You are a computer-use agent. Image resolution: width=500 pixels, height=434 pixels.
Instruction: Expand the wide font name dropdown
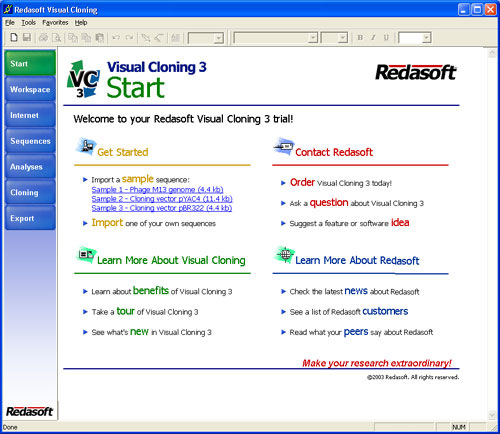point(276,38)
